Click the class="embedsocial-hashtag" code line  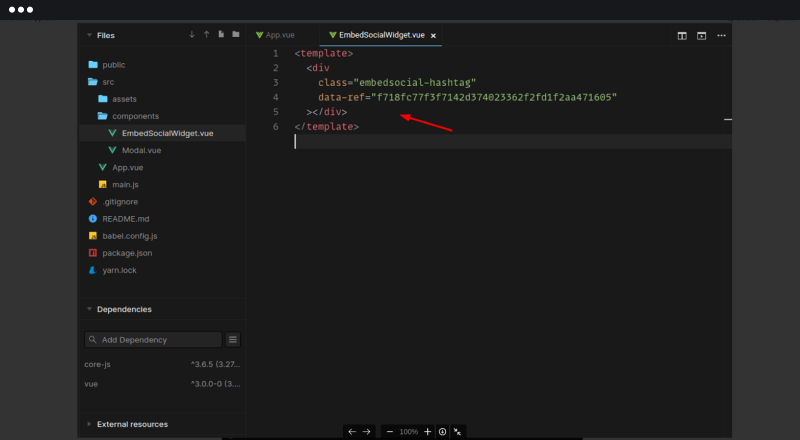pyautogui.click(x=397, y=82)
